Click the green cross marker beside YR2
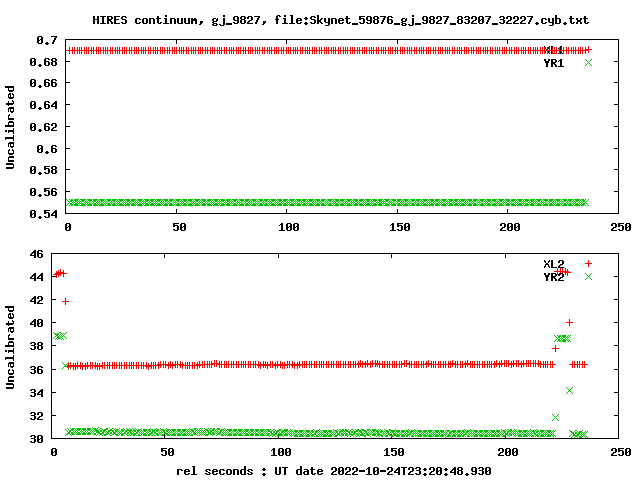Screen dimensions: 640x480 [588, 277]
